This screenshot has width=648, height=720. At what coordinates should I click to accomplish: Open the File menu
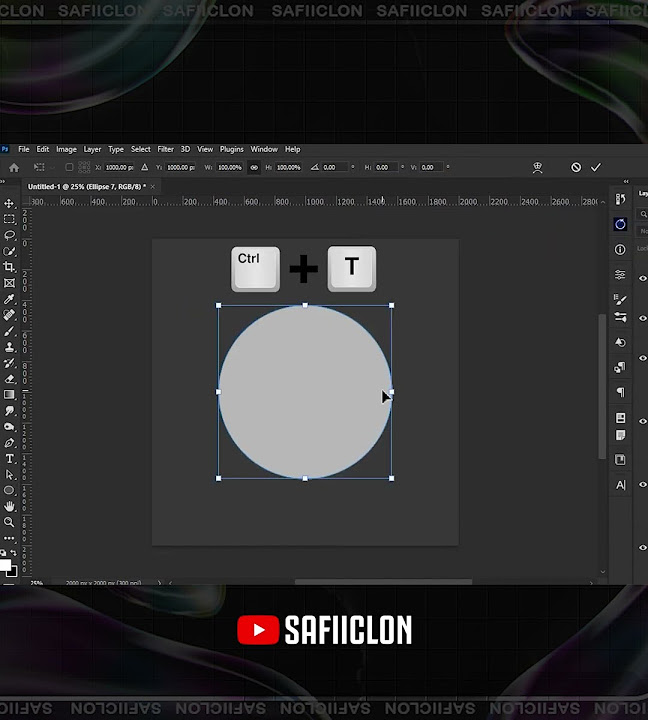coord(23,149)
